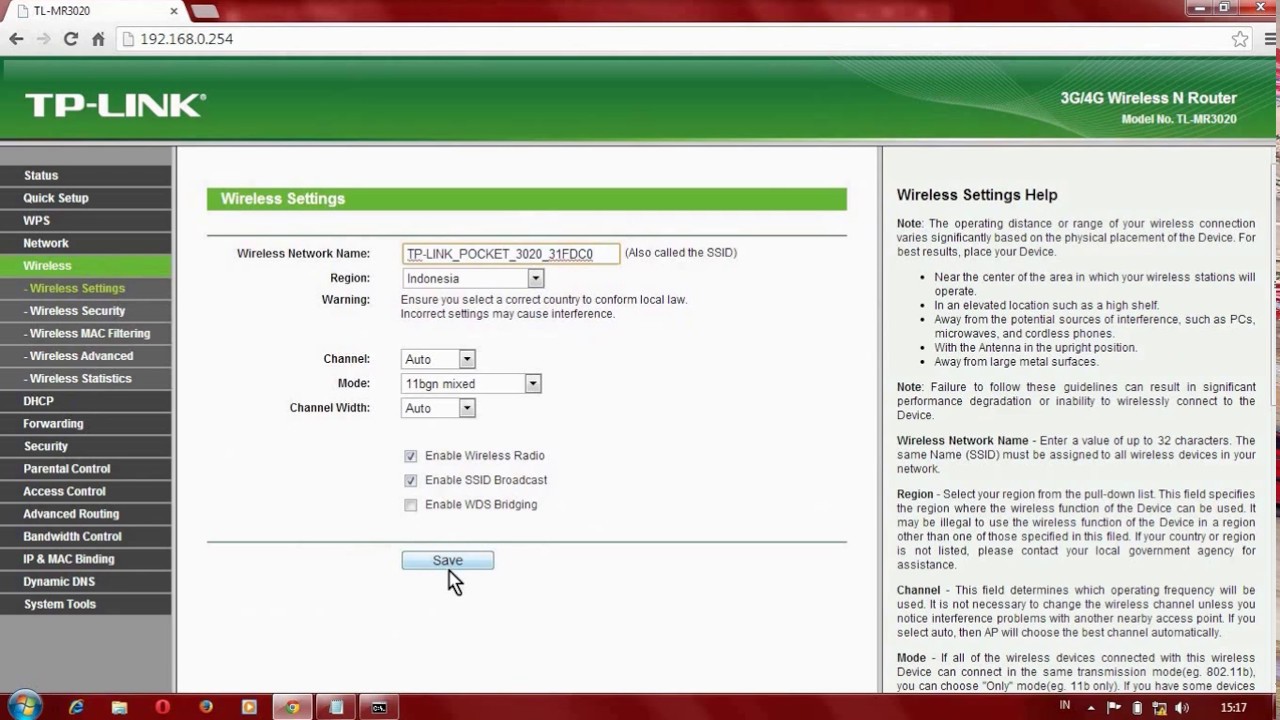Image resolution: width=1280 pixels, height=720 pixels.
Task: Open Quick Setup menu item
Action: coord(86,198)
